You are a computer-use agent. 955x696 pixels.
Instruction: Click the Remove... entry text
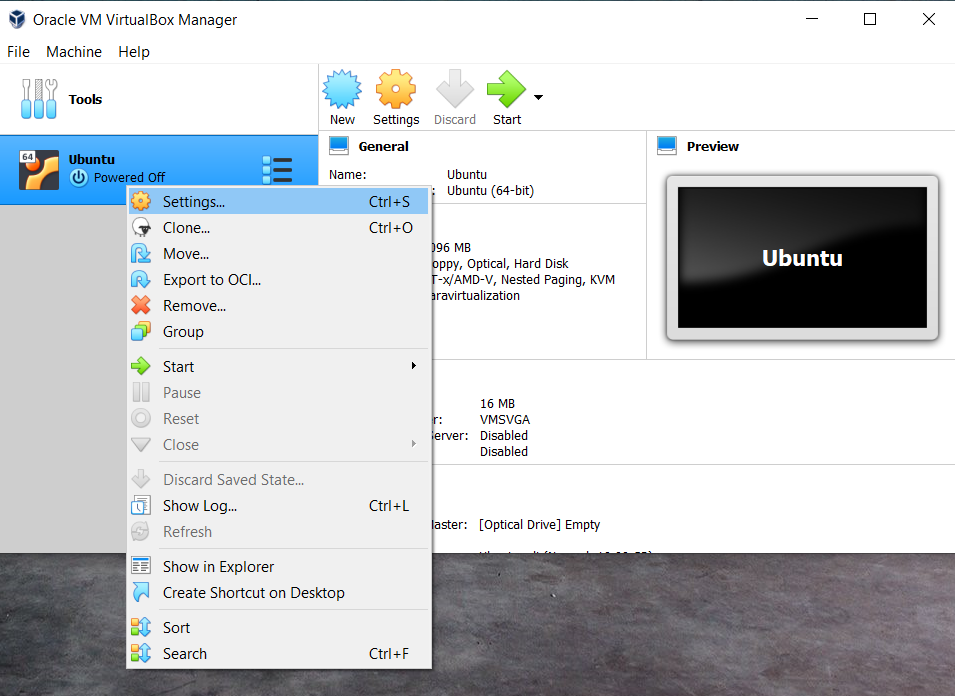194,306
